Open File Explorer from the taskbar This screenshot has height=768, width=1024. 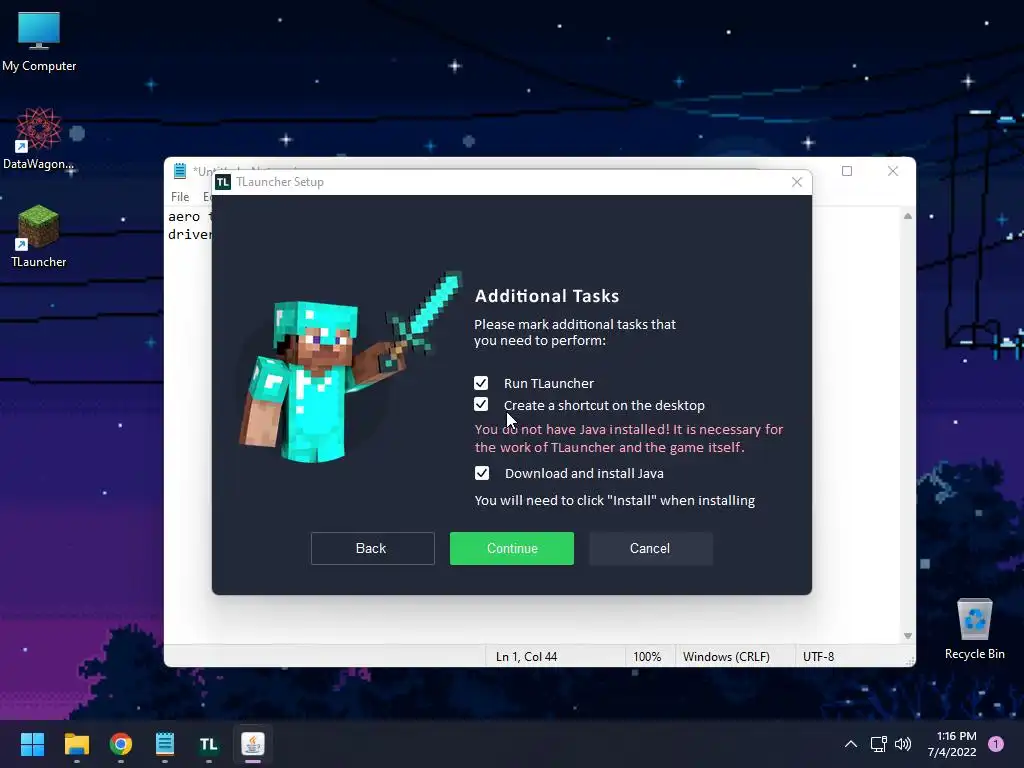click(76, 744)
